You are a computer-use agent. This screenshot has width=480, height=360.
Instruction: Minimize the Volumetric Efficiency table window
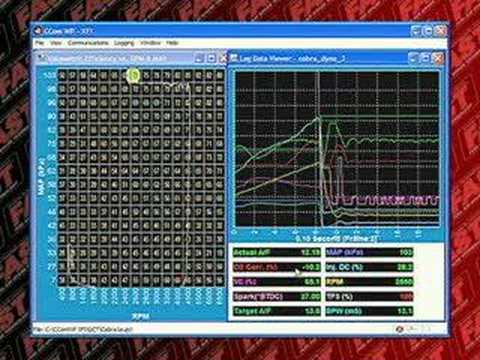coord(199,58)
